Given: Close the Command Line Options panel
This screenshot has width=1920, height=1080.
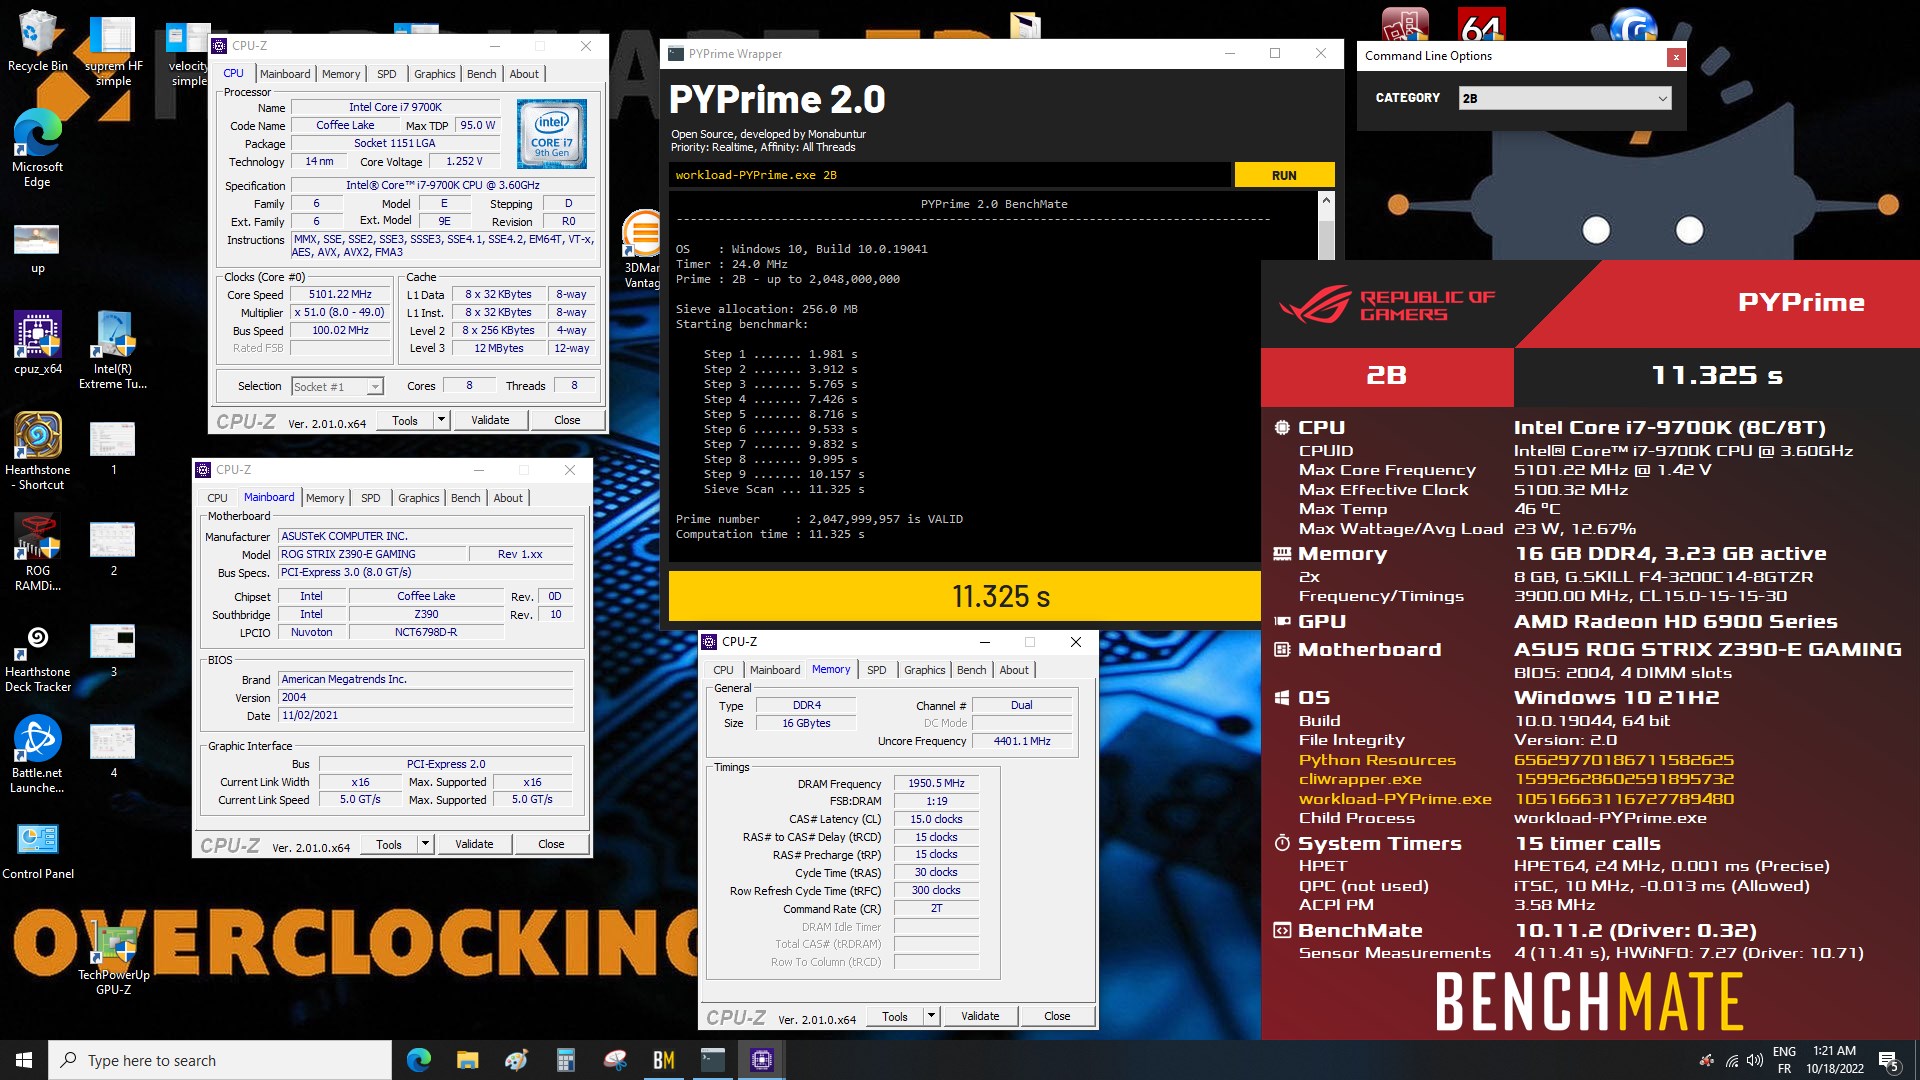Looking at the screenshot, I should (1675, 57).
